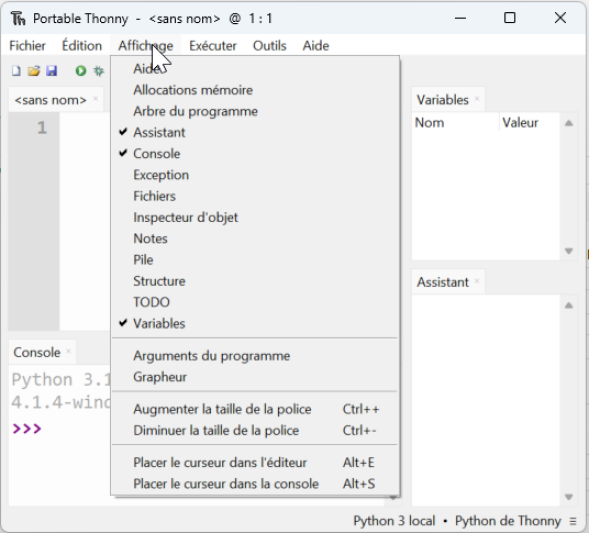Click the Debug bug icon in toolbar
The image size is (589, 533).
[99, 71]
